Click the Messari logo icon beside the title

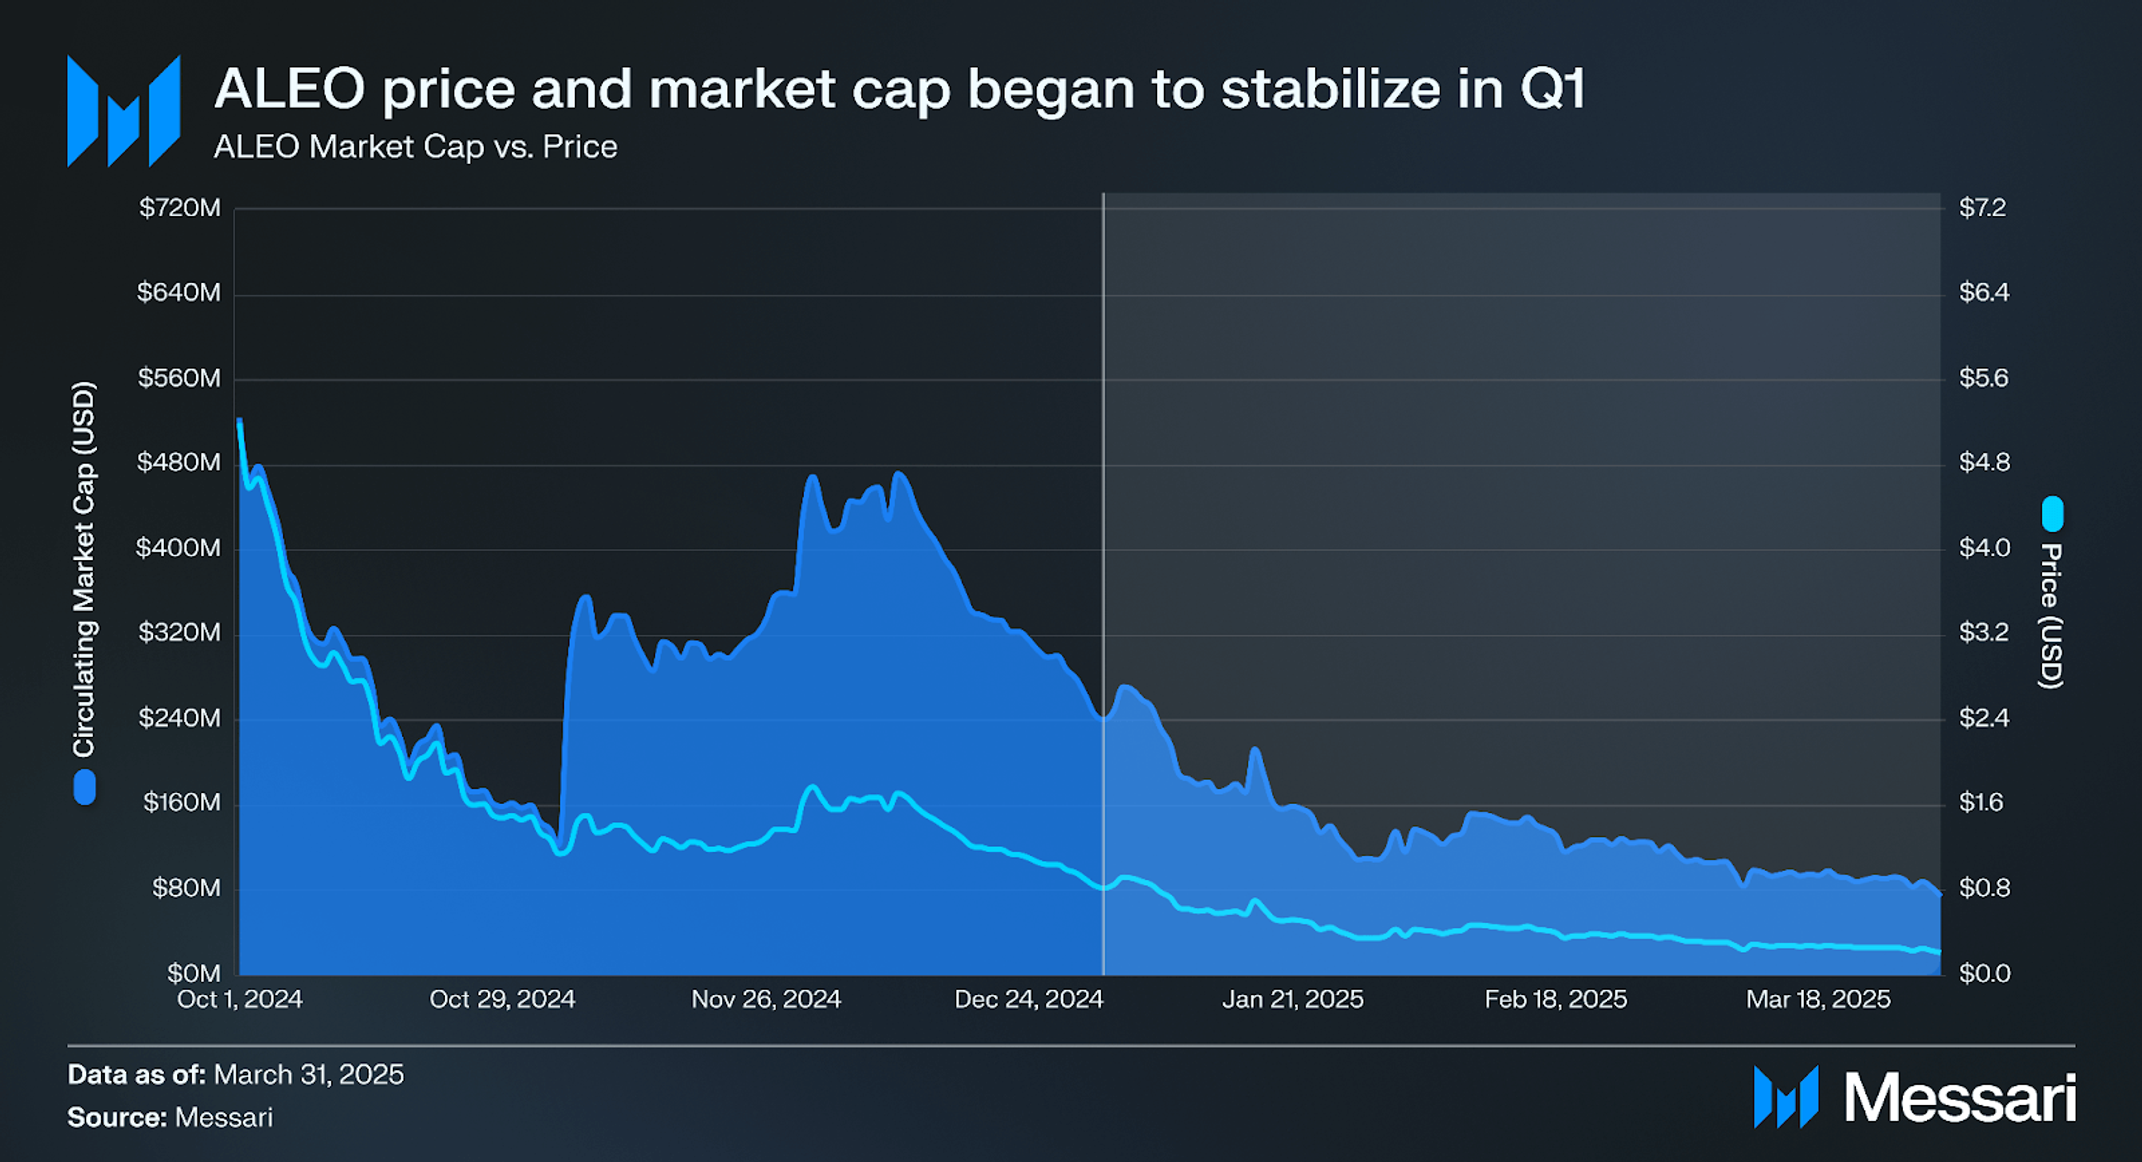123,111
